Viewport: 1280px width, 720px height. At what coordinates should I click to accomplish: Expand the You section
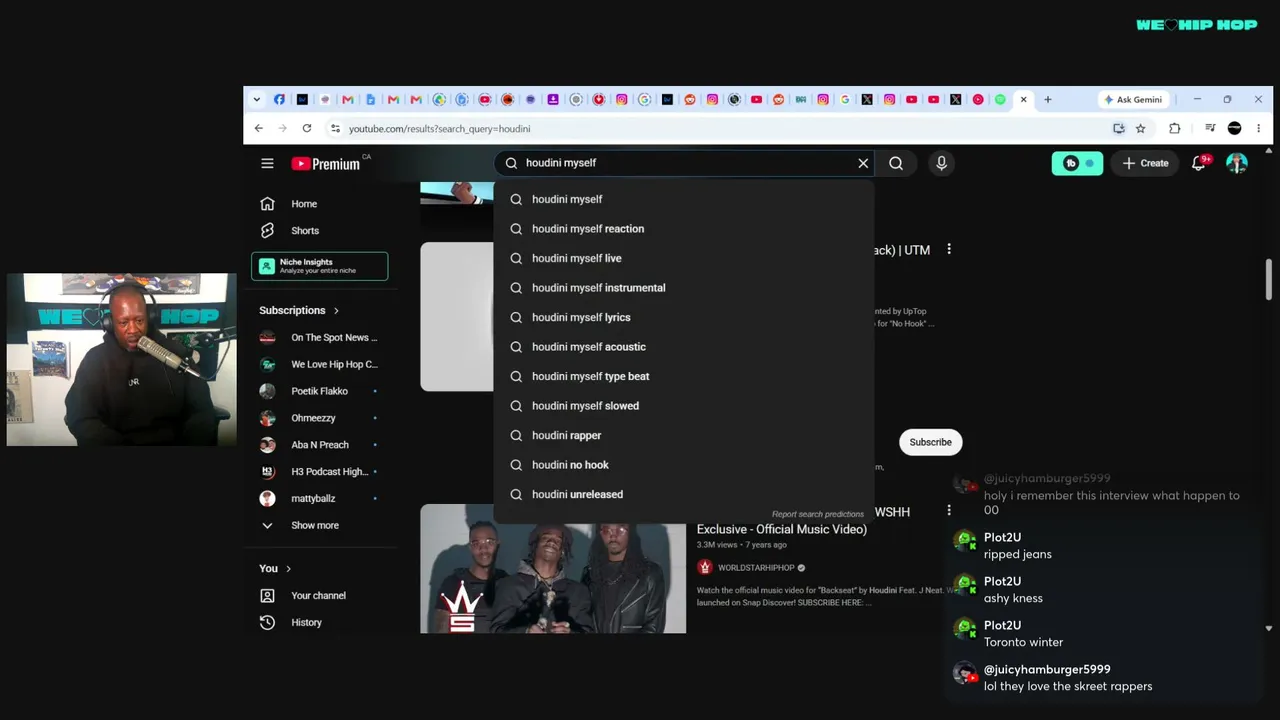[x=275, y=569]
